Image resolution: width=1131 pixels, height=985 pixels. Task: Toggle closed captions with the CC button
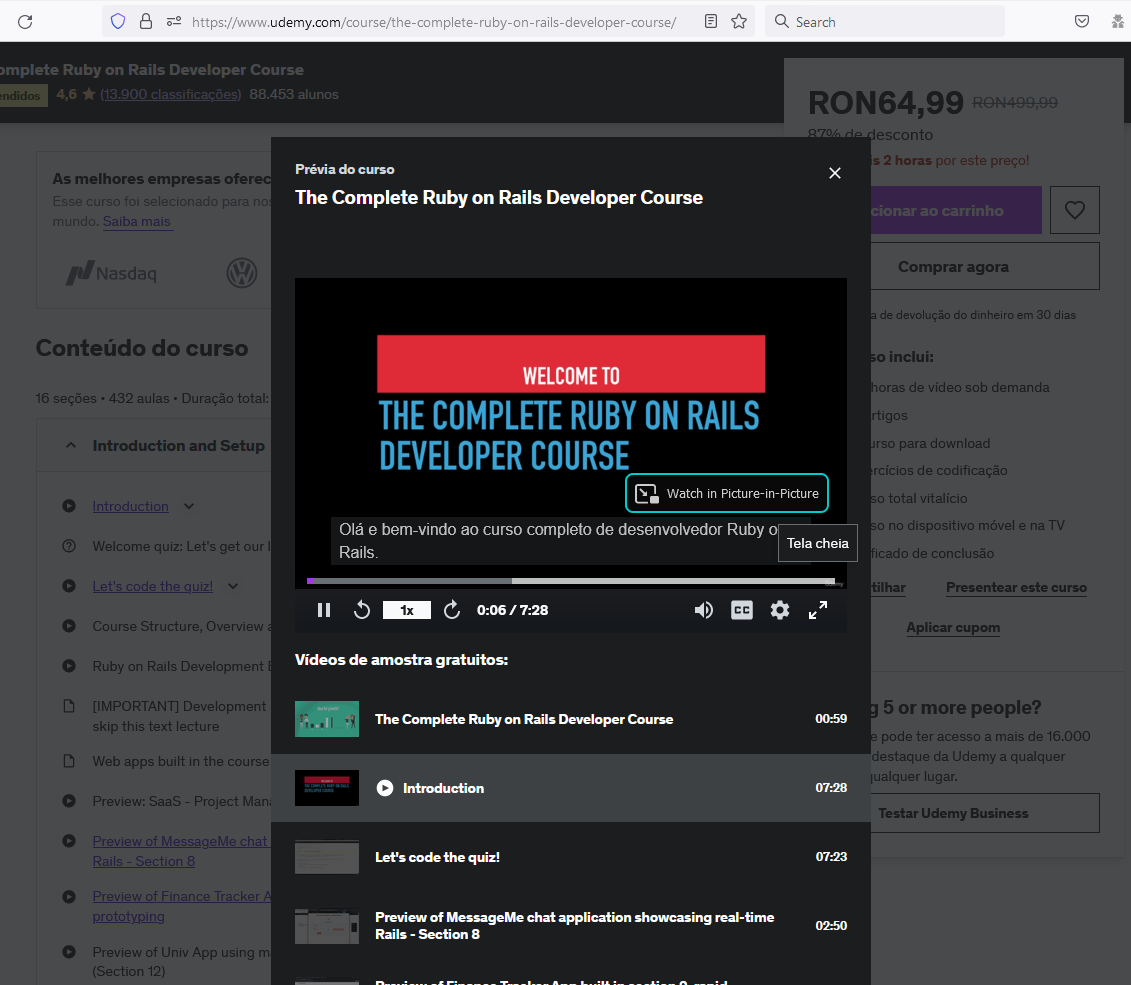pyautogui.click(x=742, y=610)
